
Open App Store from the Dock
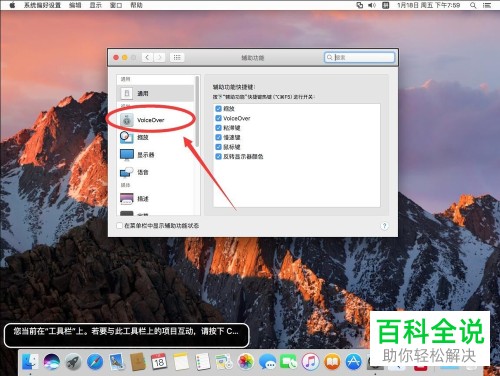click(x=353, y=362)
